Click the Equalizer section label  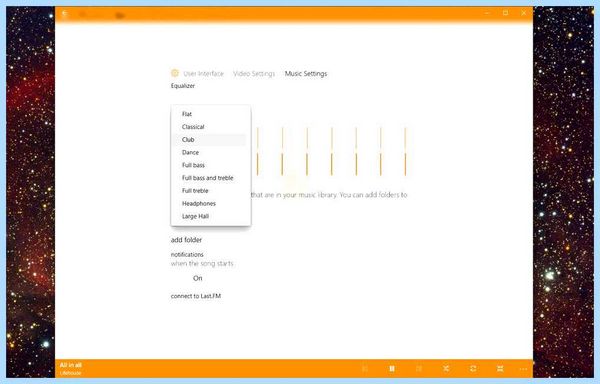[x=183, y=86]
